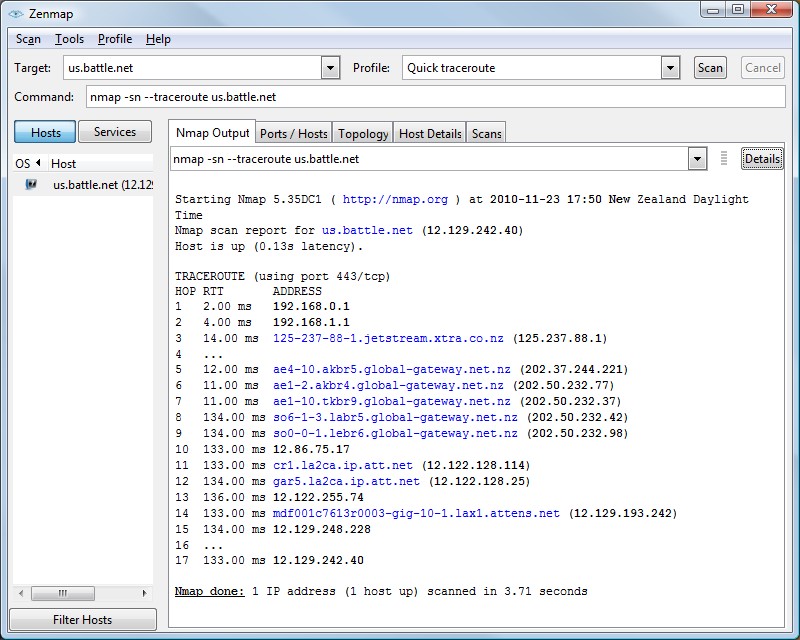Viewport: 800px width, 640px height.
Task: Open the Profile menu
Action: [115, 39]
